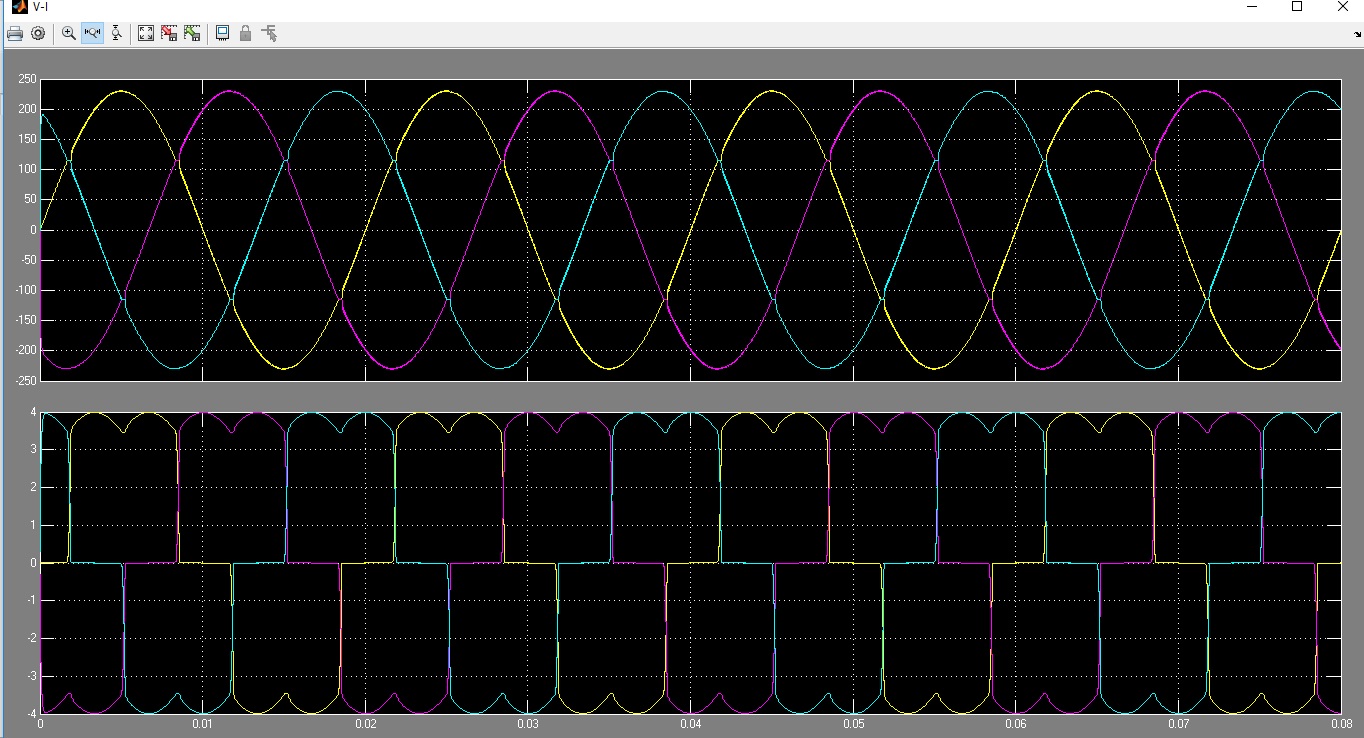Click the 250 label on upper plot axis

[x=27, y=80]
